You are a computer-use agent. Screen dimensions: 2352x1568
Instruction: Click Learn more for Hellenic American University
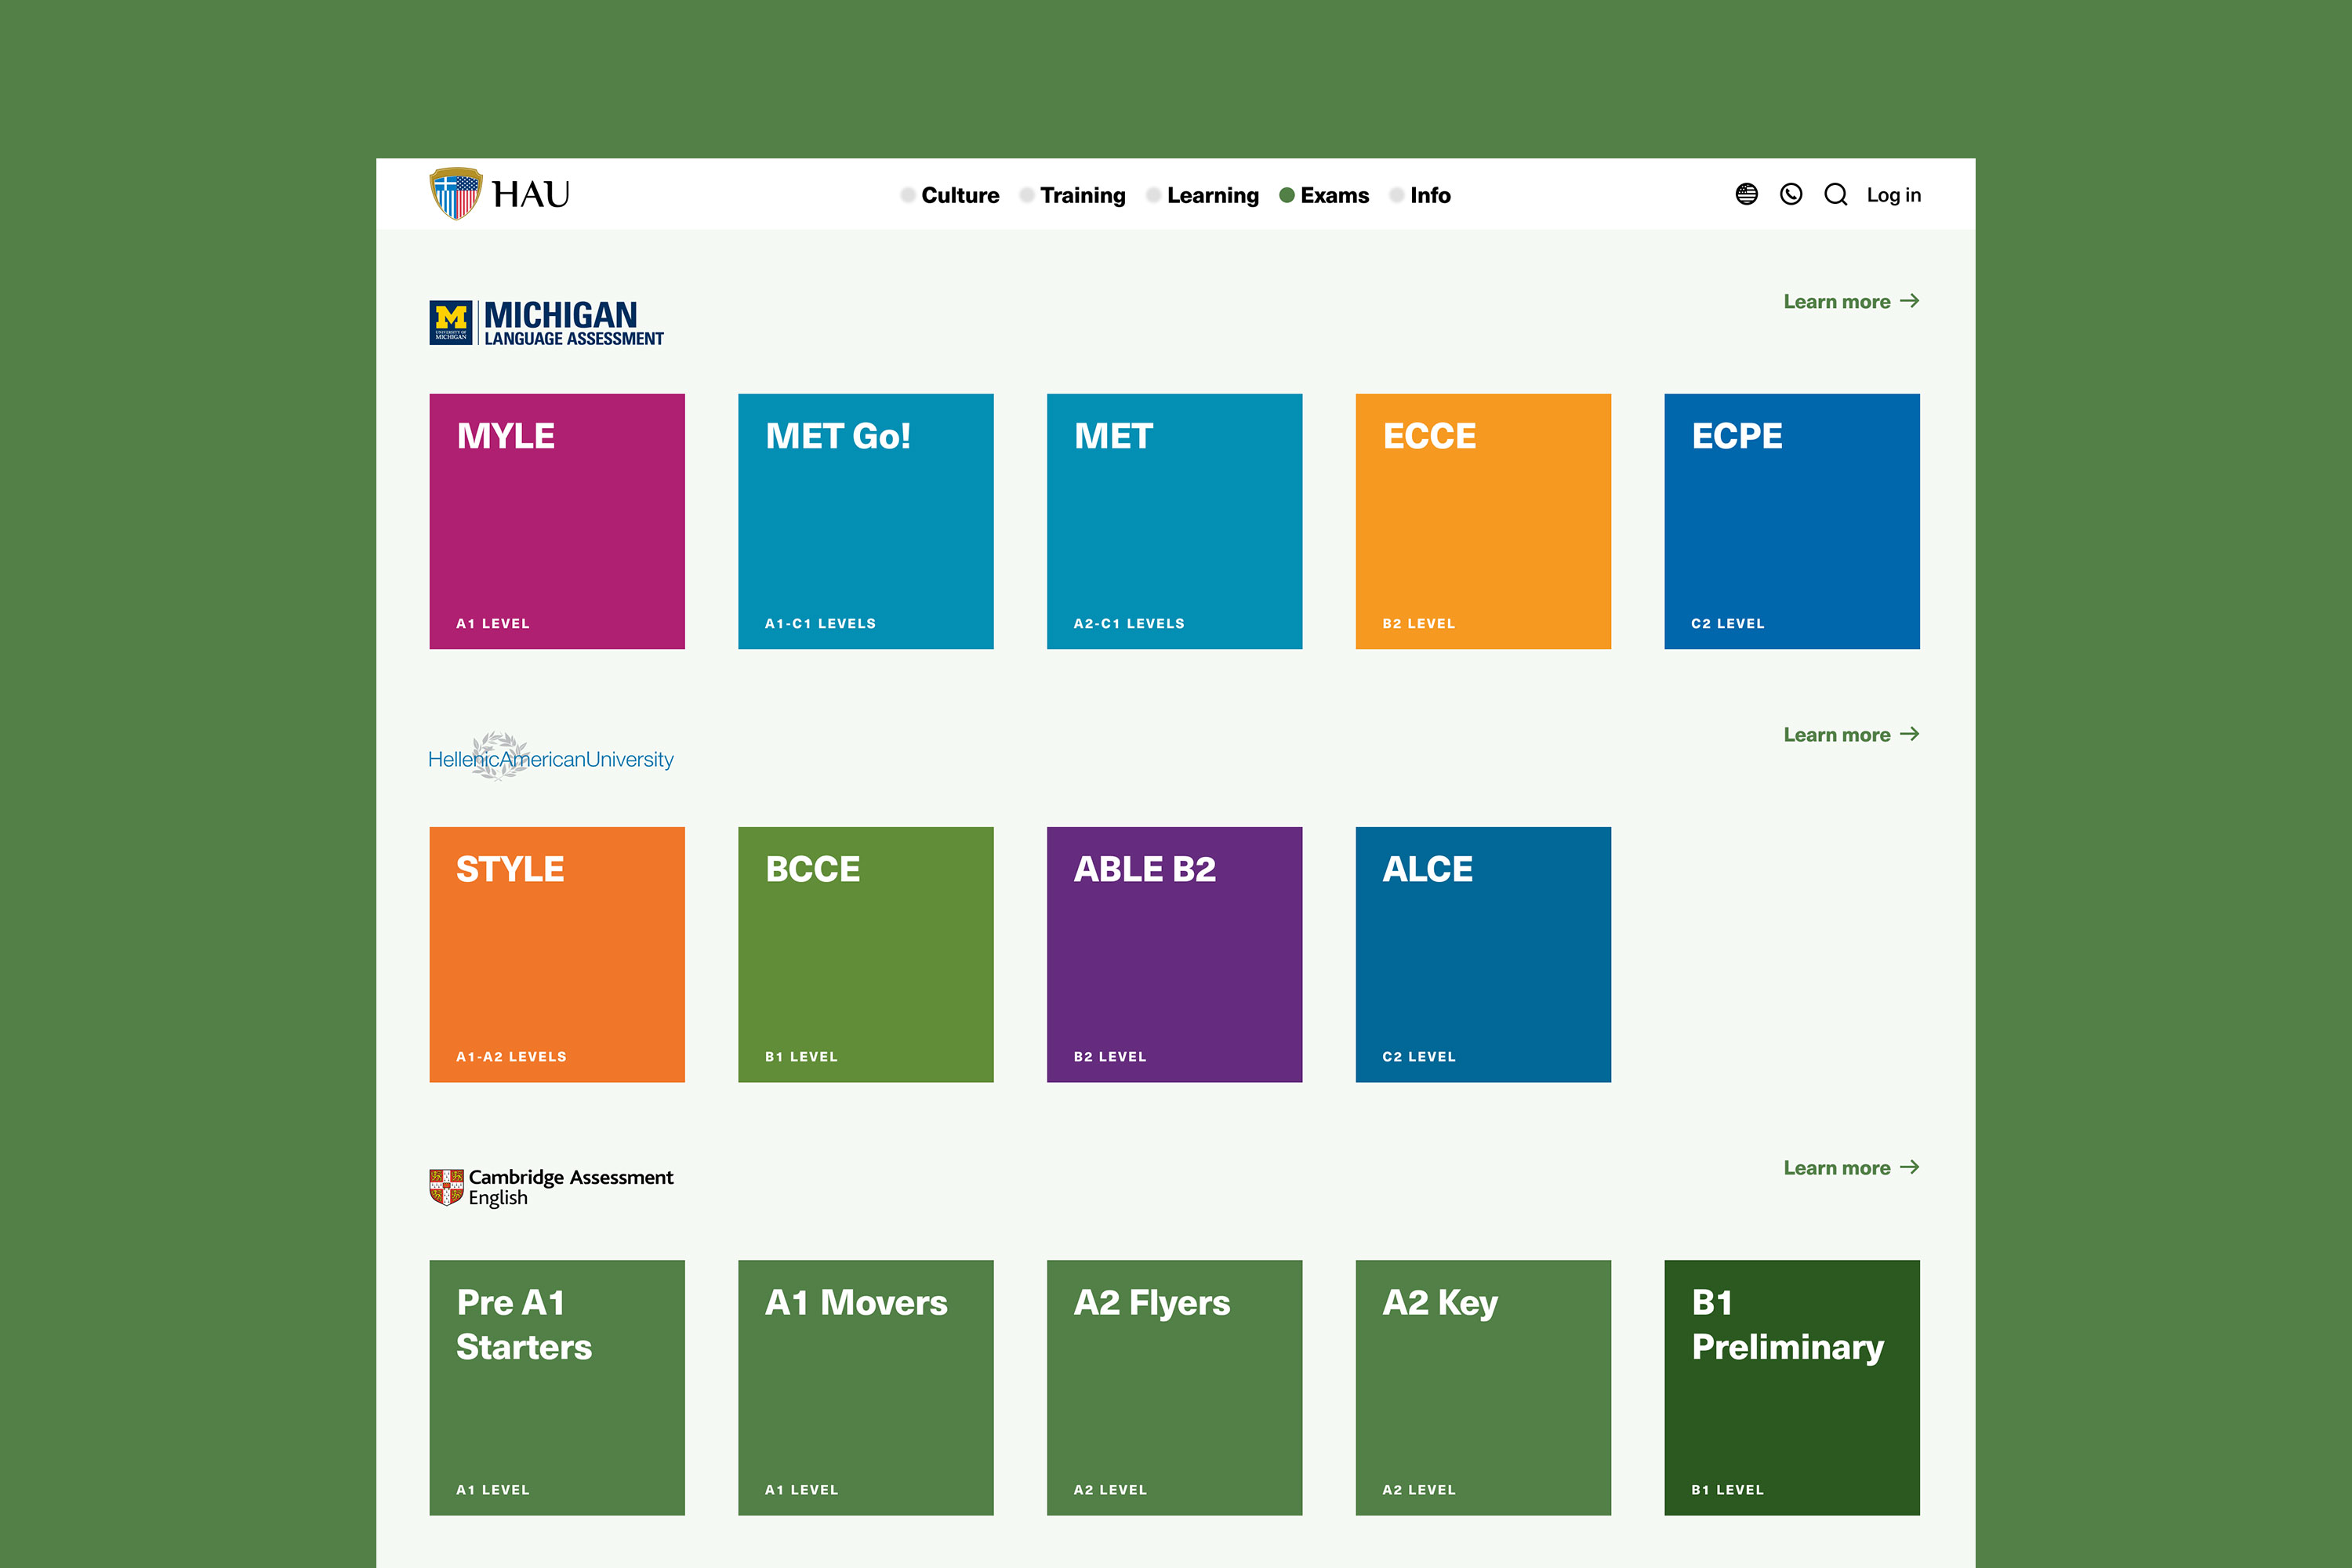[x=1851, y=734]
